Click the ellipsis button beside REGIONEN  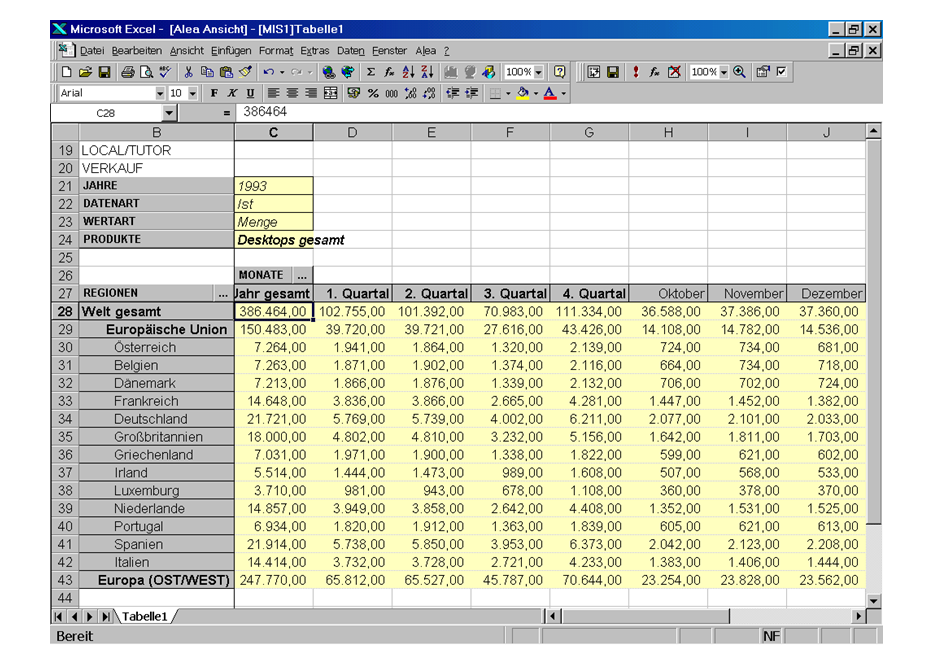pyautogui.click(x=222, y=294)
